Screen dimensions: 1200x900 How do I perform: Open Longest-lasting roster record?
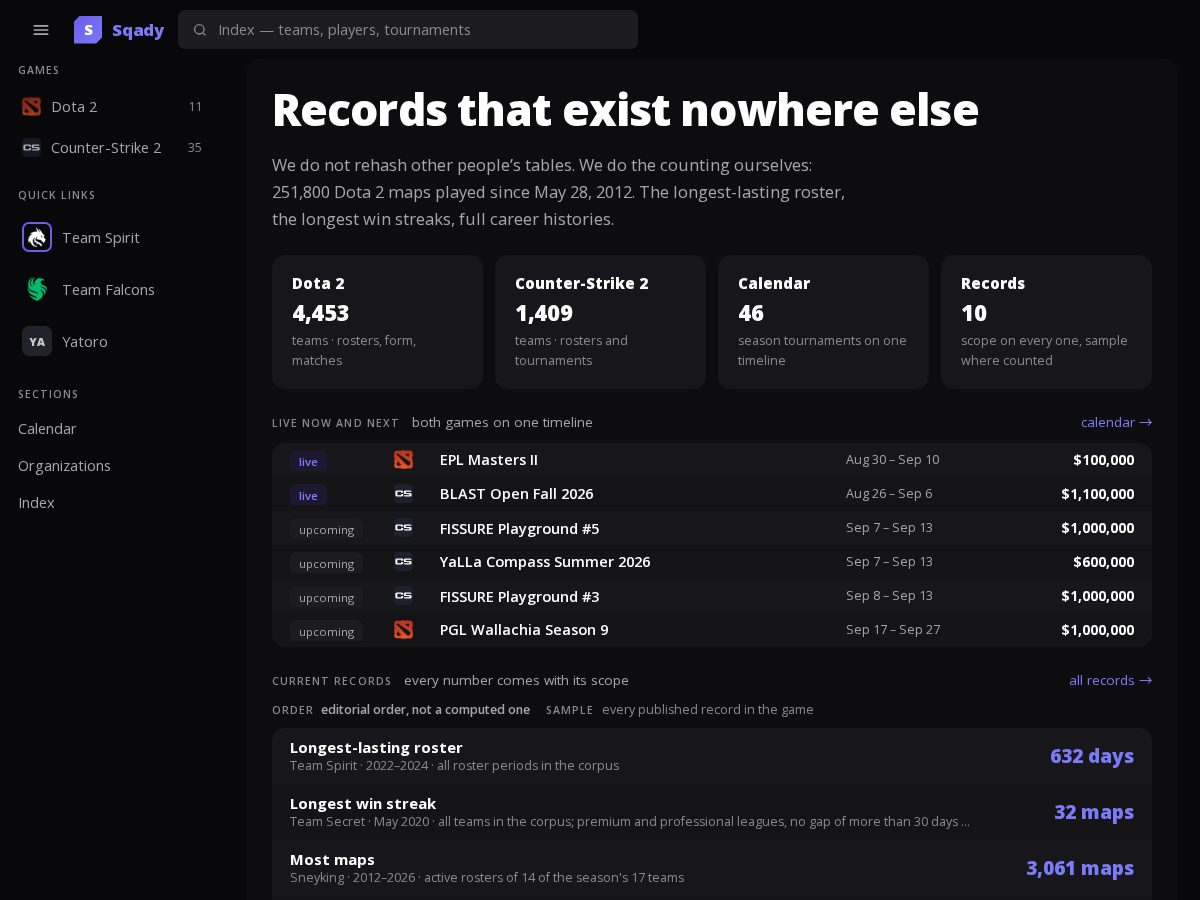click(x=712, y=756)
